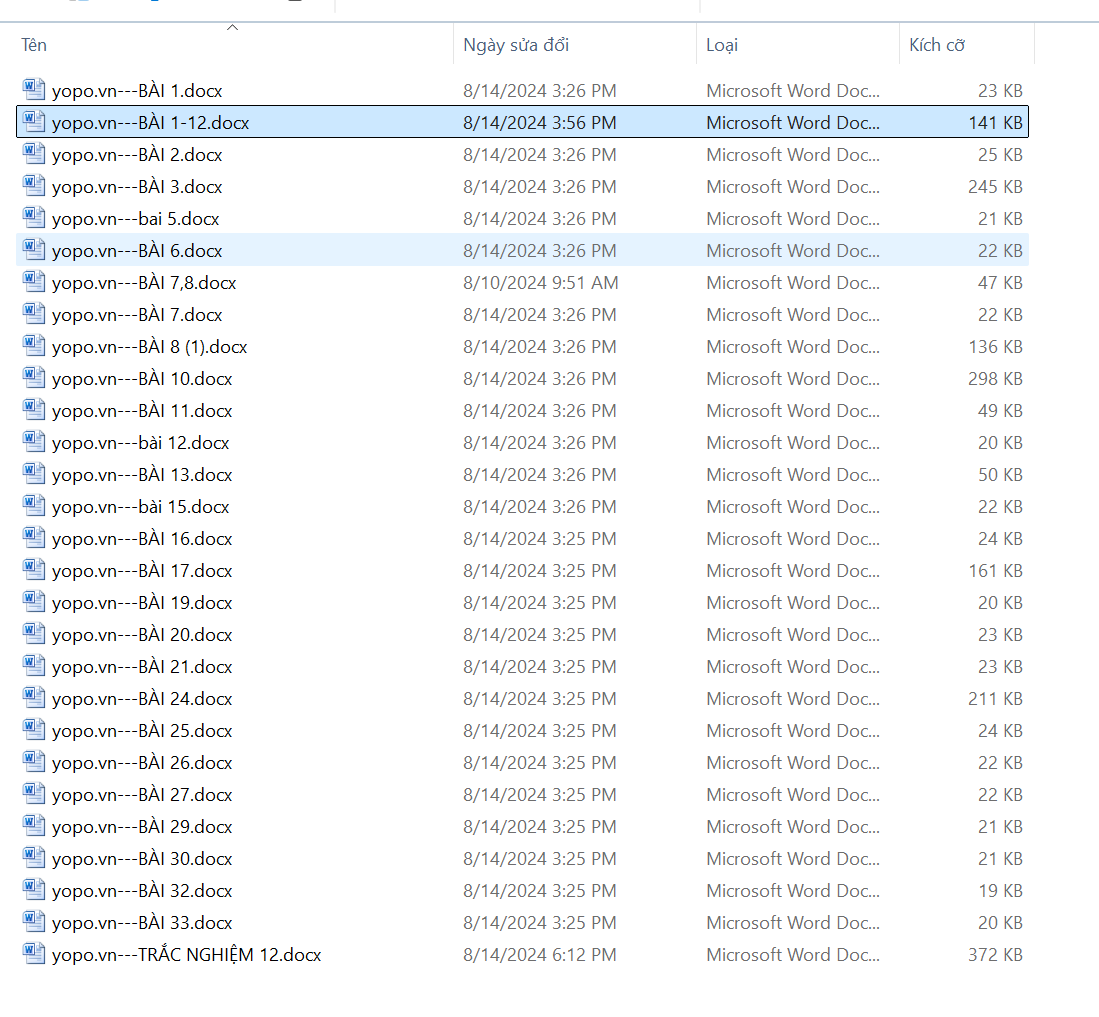Sort by the Ngày sửa đổi column
Image resolution: width=1099 pixels, height=1017 pixels.
[x=516, y=45]
